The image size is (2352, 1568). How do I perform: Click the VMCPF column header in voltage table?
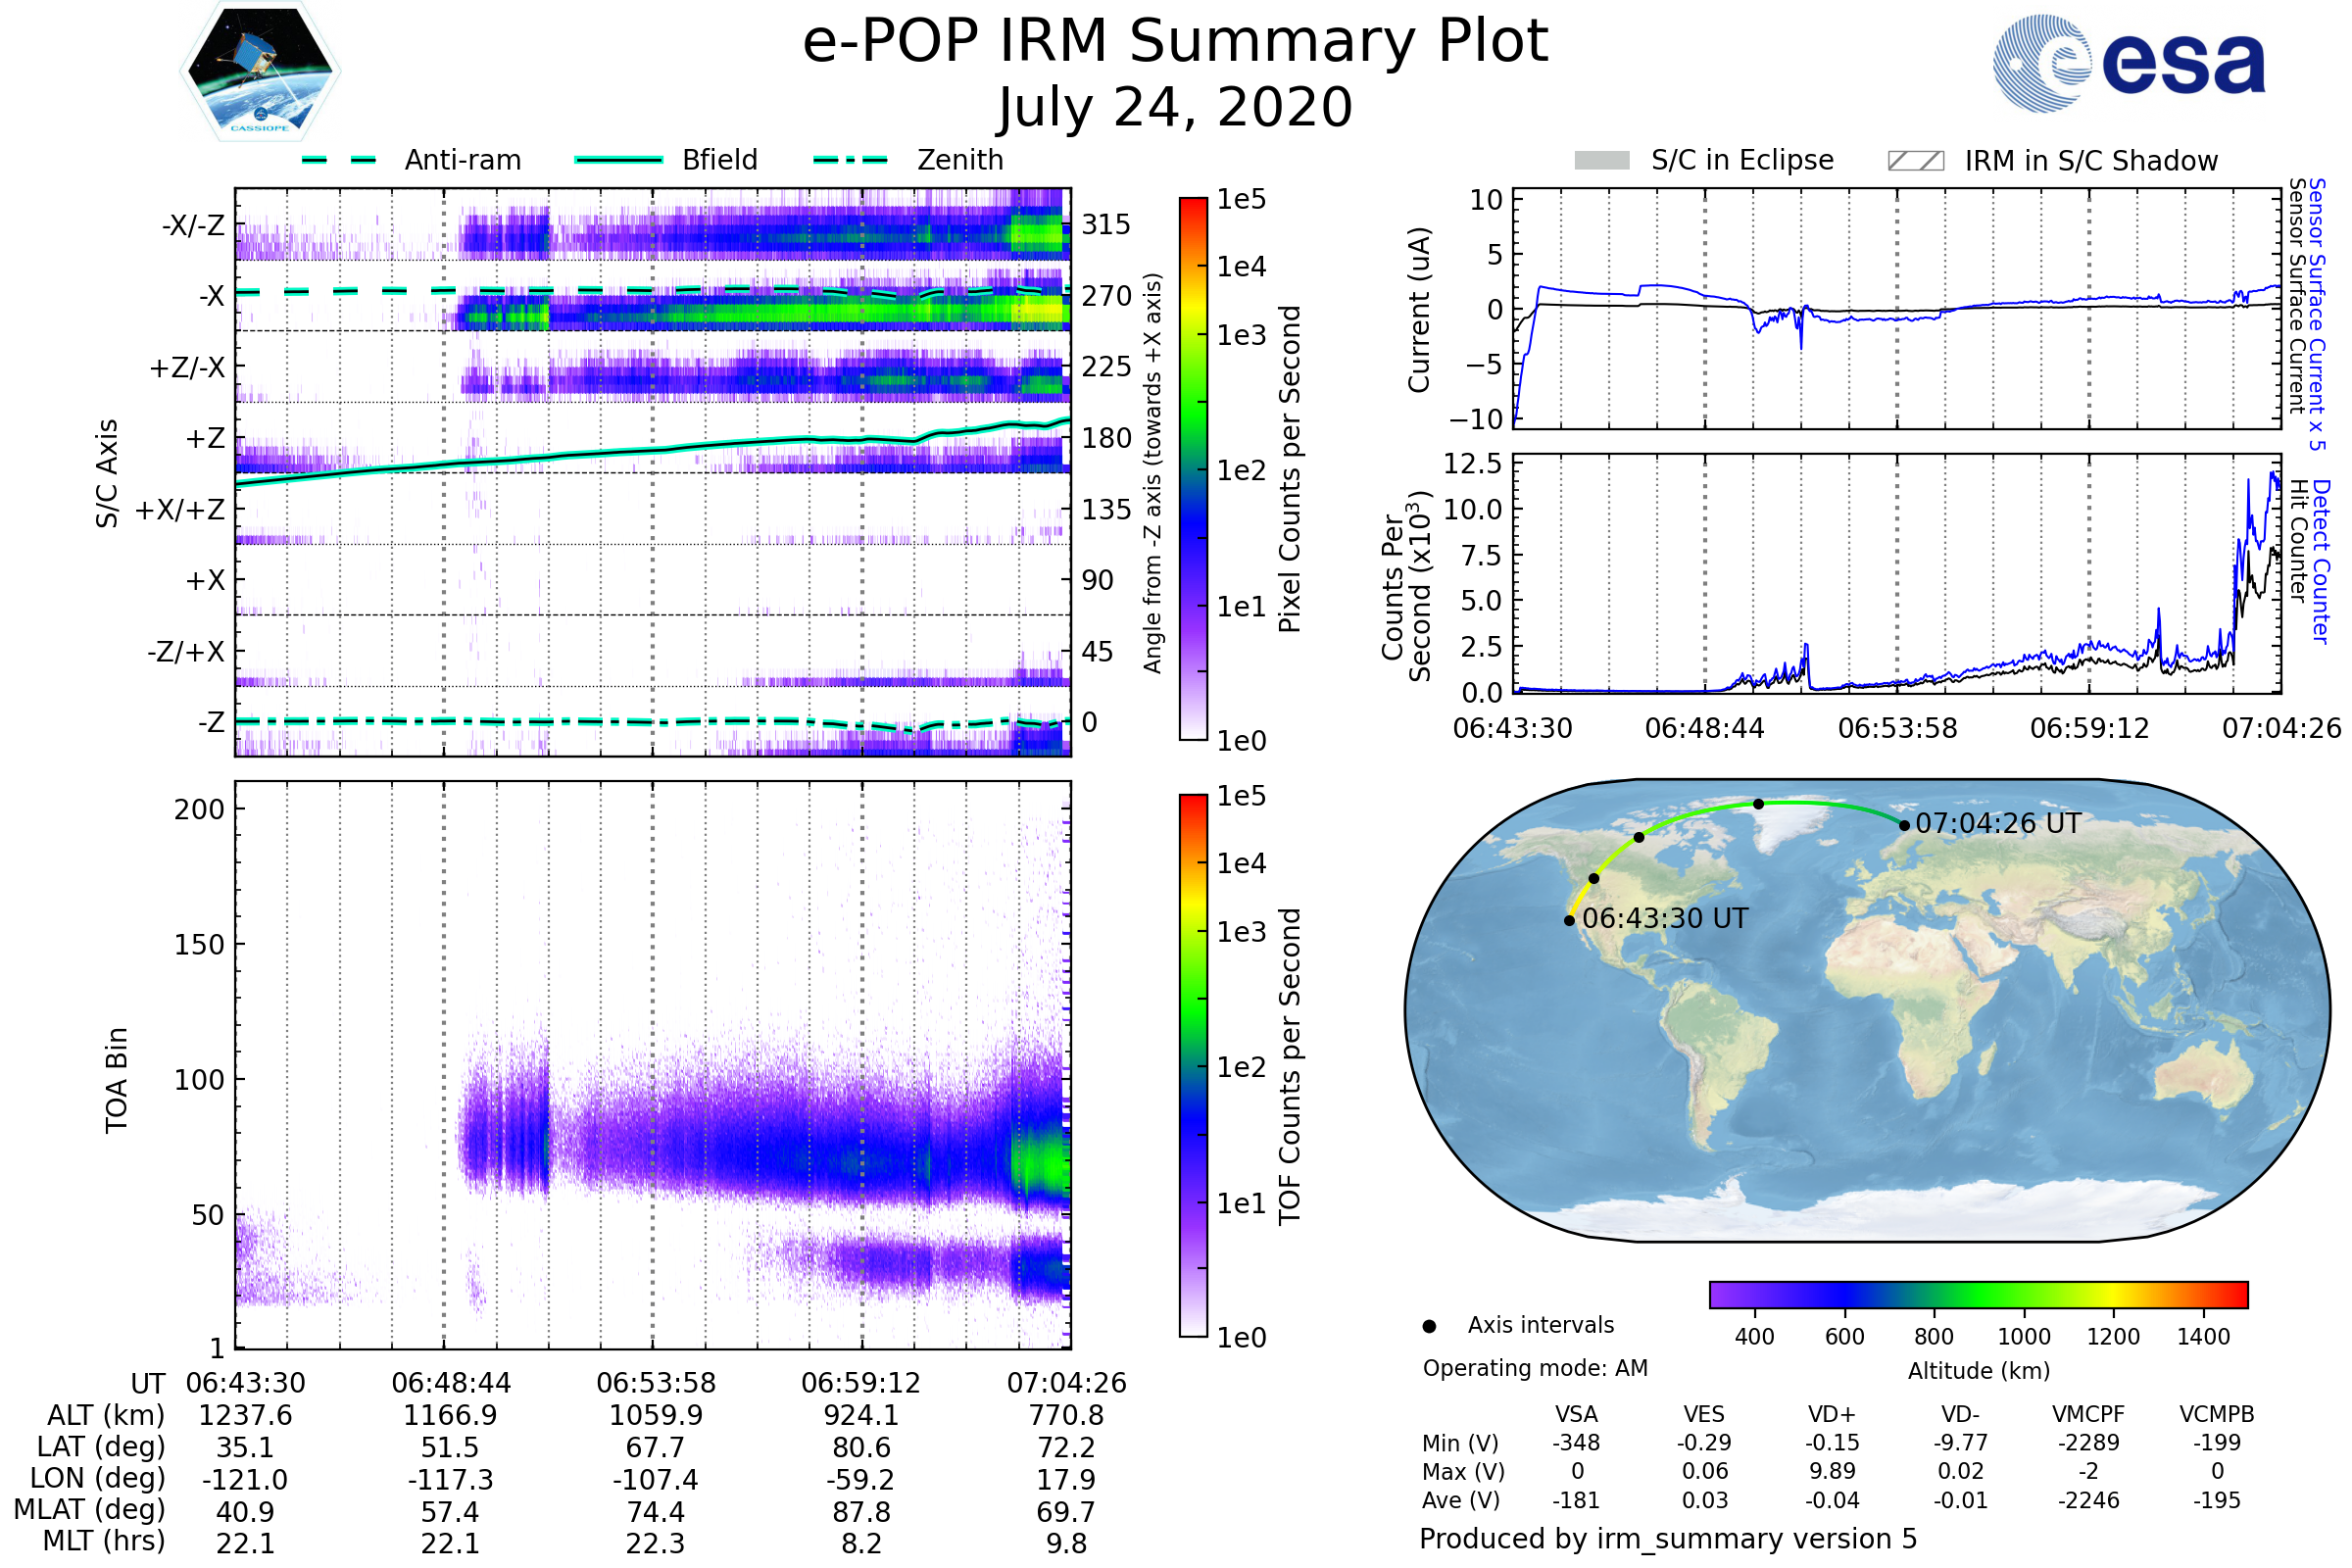click(x=2088, y=1414)
